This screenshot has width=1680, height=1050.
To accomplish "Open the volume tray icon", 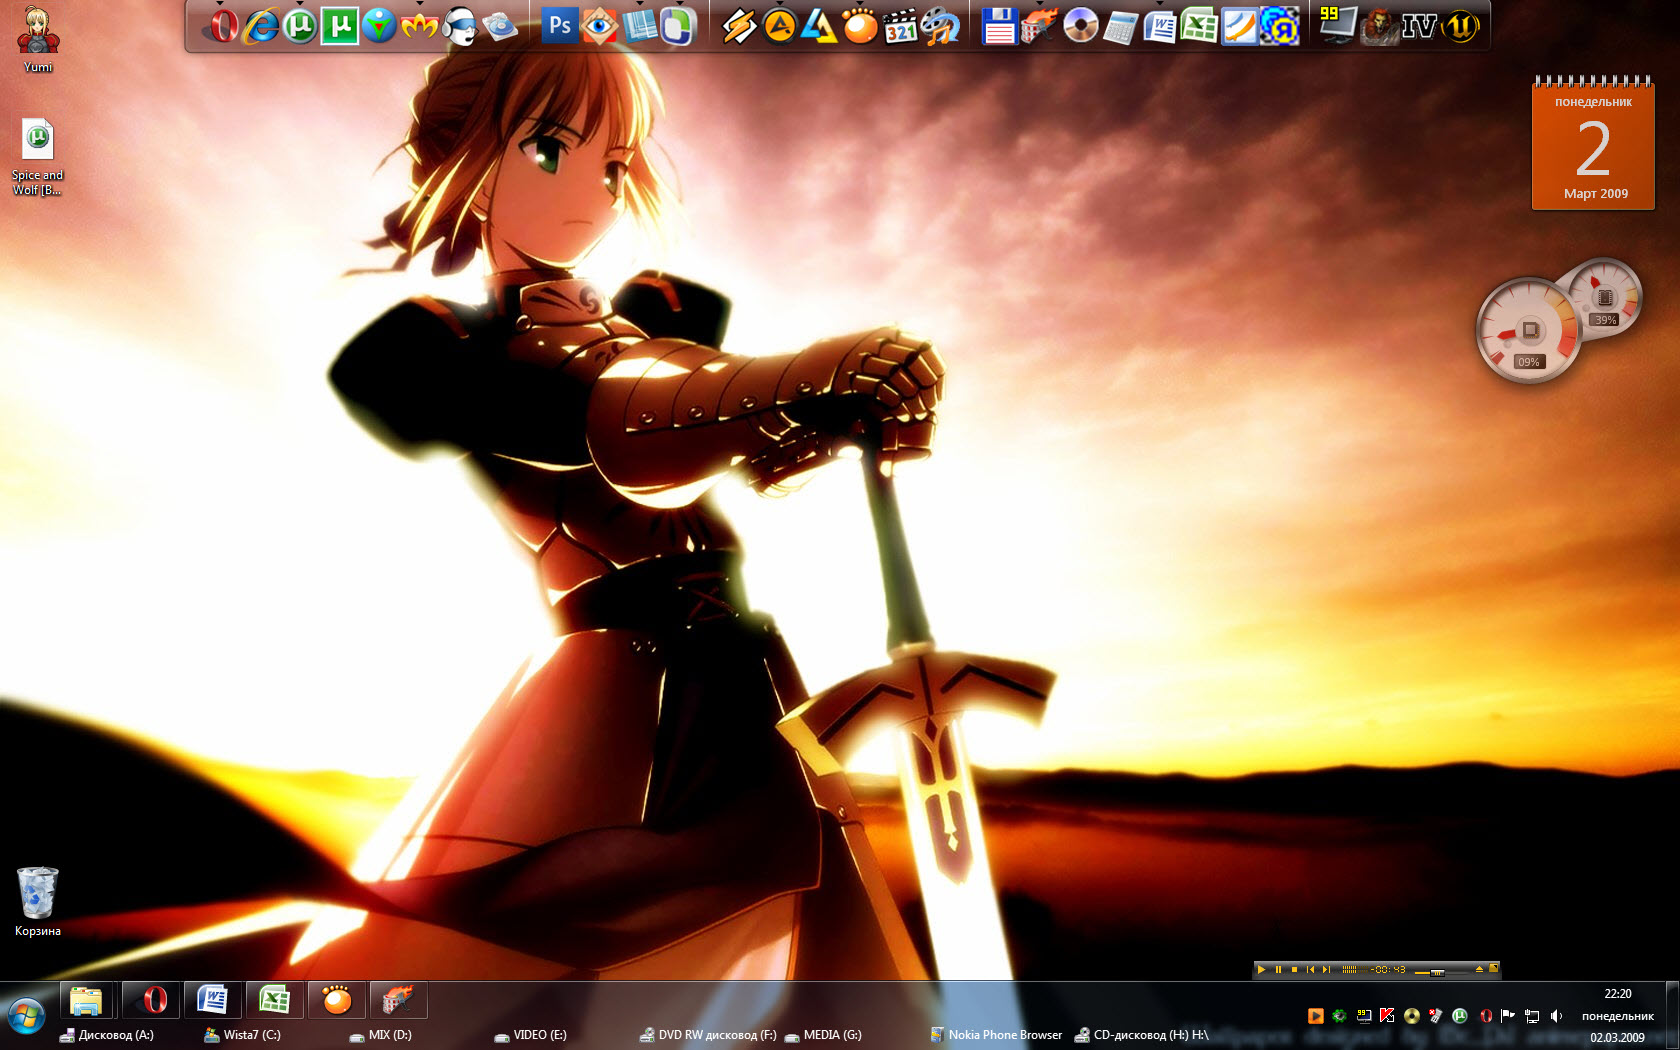I will pos(1556,1016).
